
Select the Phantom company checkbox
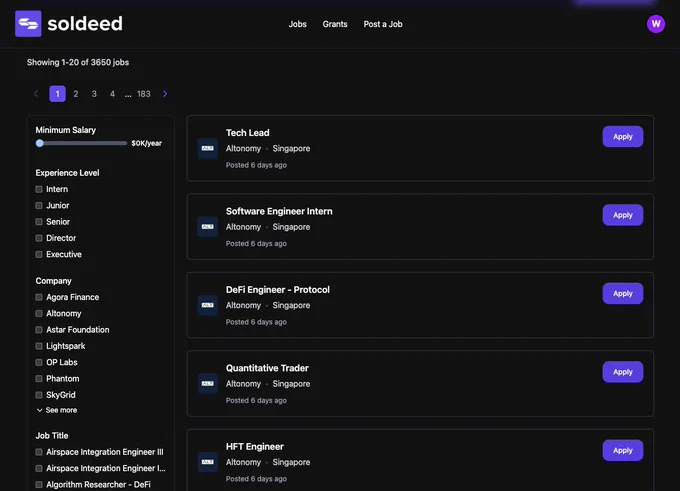pyautogui.click(x=39, y=379)
